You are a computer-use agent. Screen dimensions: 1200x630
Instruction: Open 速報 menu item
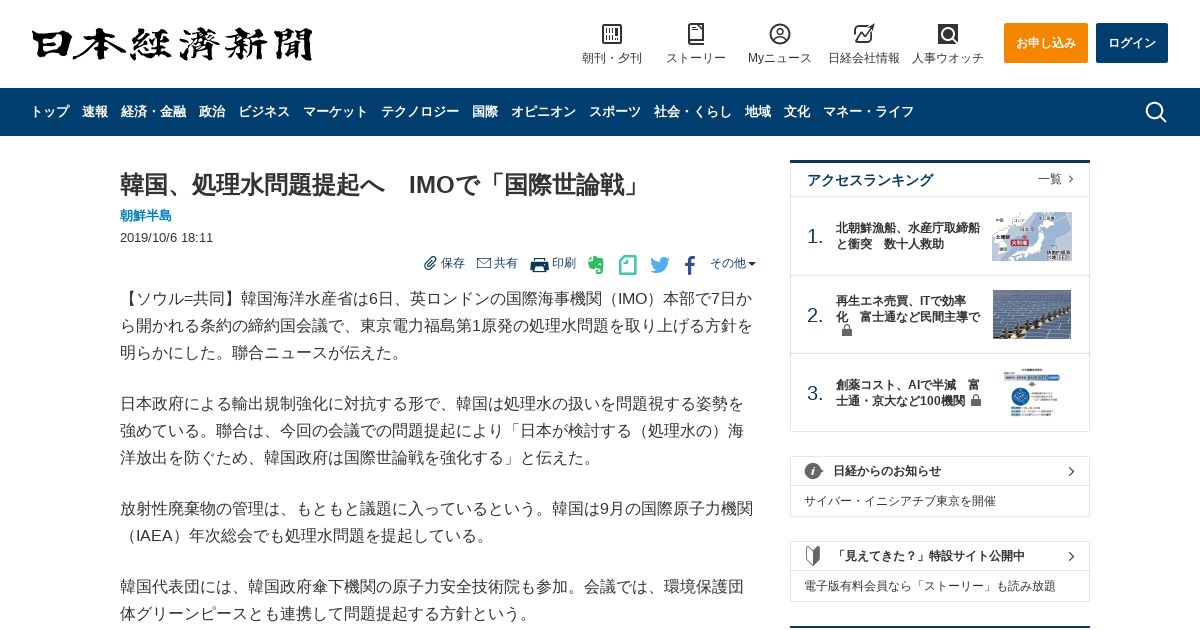(95, 112)
